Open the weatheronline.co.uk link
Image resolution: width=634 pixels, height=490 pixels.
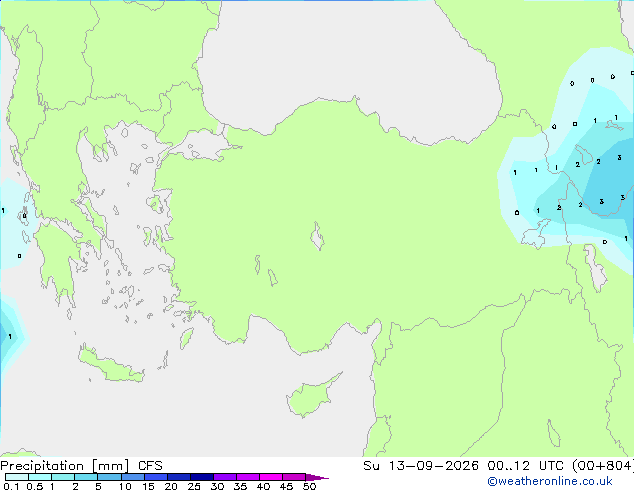point(549,481)
